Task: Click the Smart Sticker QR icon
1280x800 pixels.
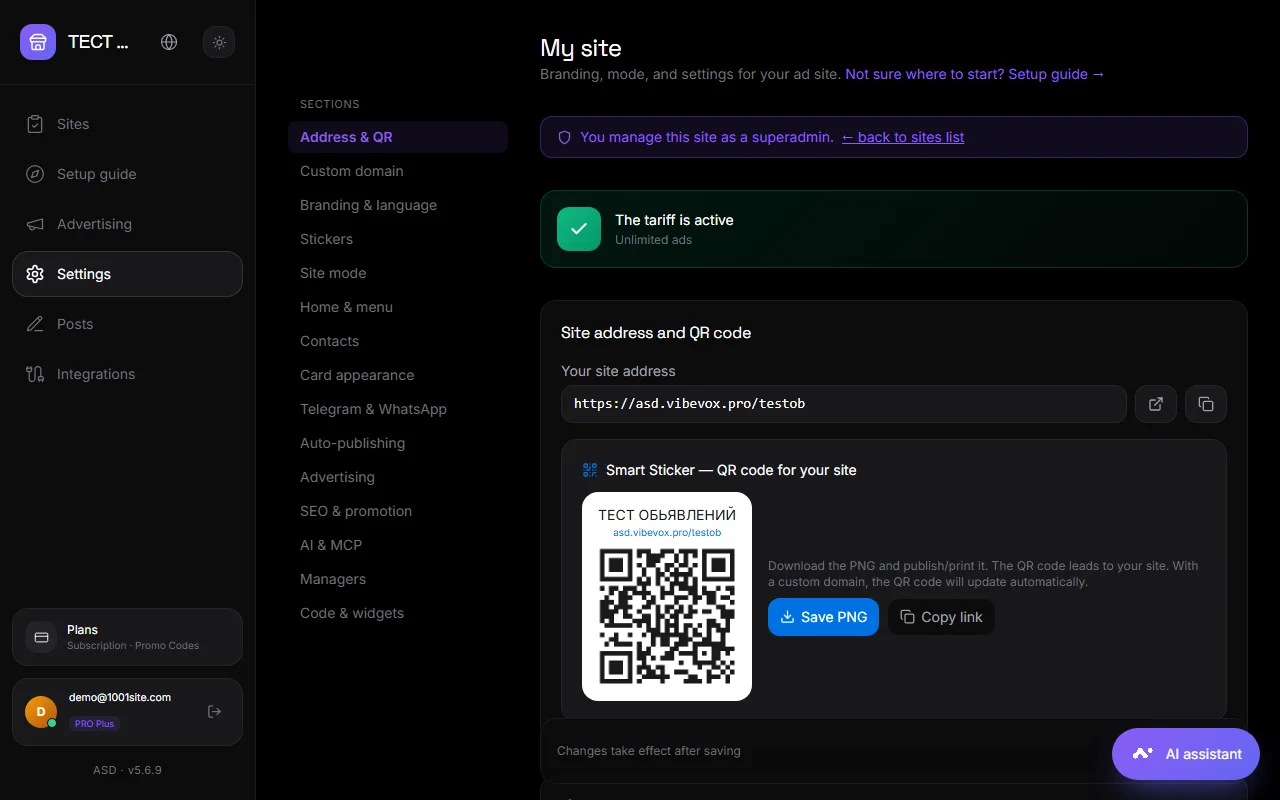Action: coord(590,470)
